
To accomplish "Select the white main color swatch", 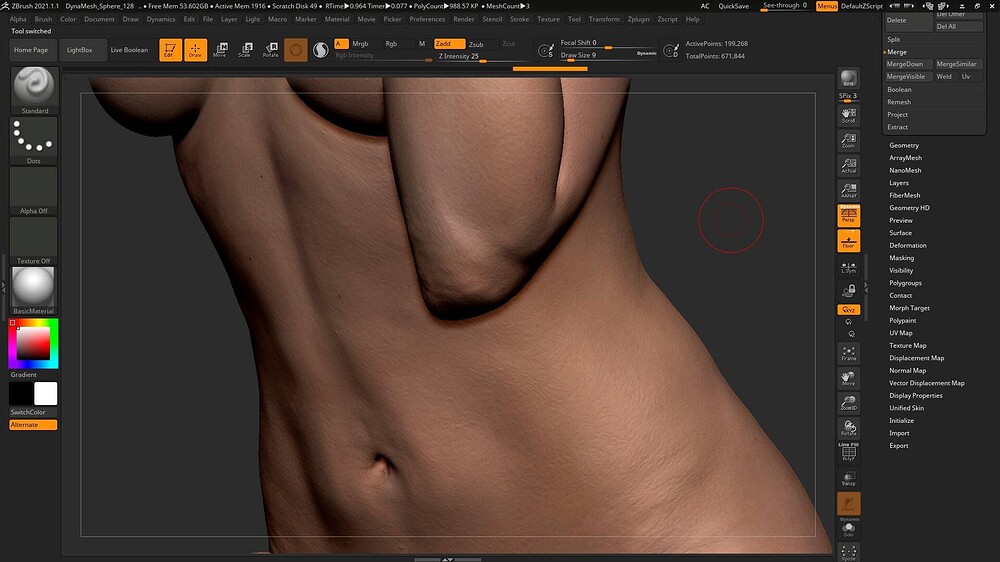I will point(45,394).
